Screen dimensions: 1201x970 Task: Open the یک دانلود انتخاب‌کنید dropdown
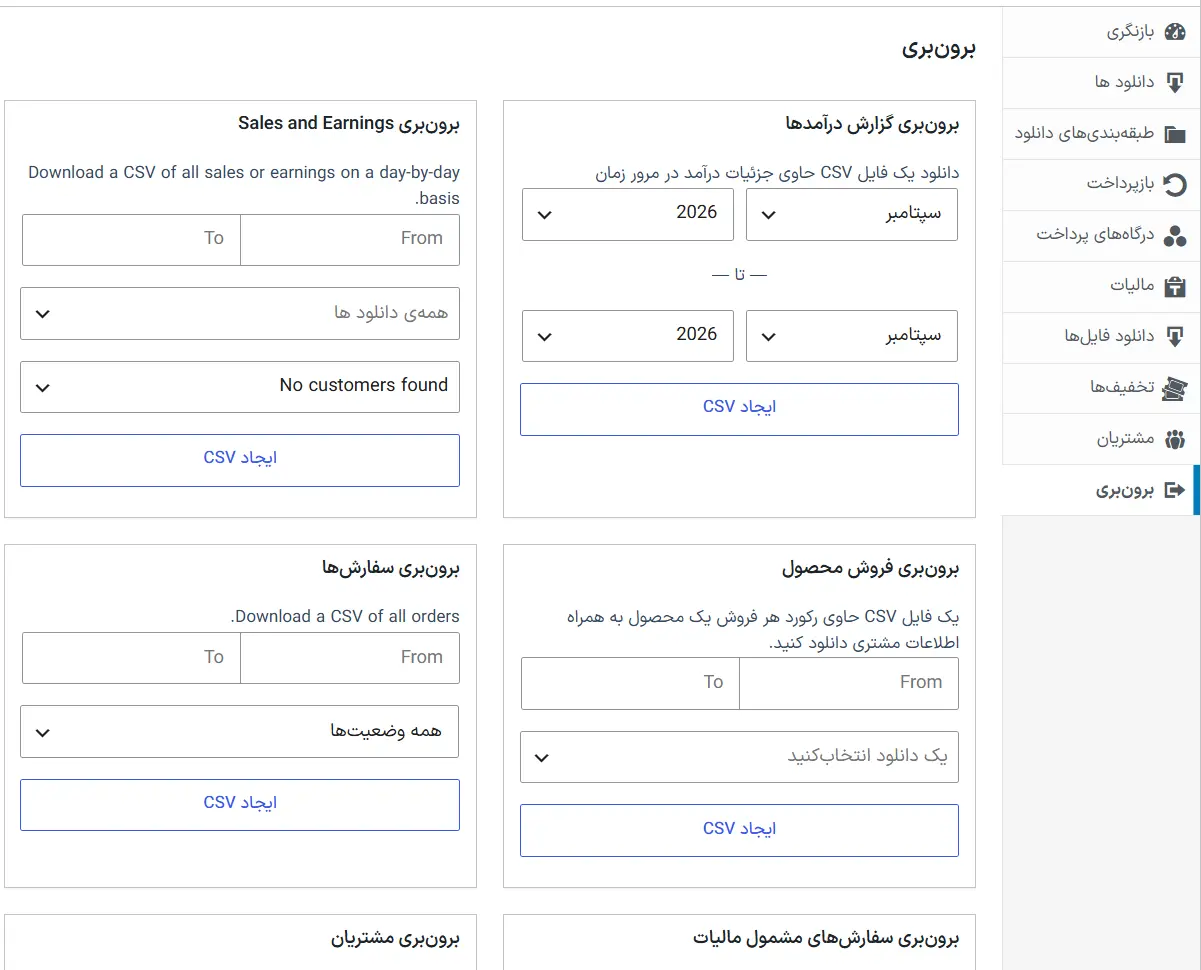pyautogui.click(x=739, y=757)
